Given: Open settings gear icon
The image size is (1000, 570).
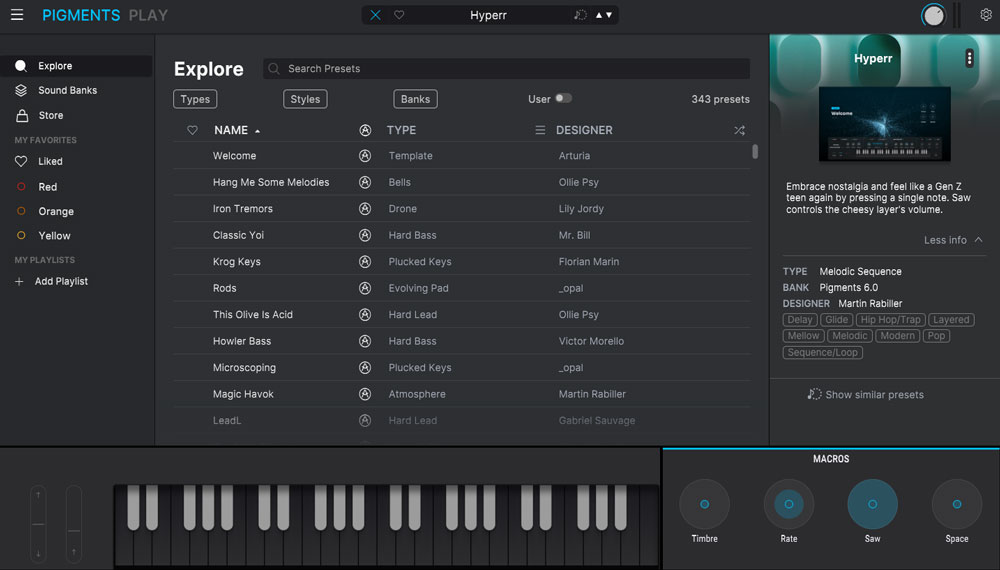Looking at the screenshot, I should [x=985, y=15].
